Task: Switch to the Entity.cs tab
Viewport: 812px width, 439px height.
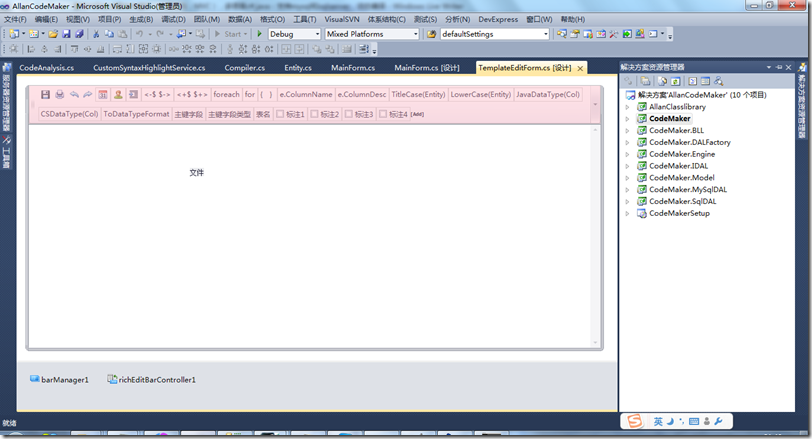Action: (298, 68)
